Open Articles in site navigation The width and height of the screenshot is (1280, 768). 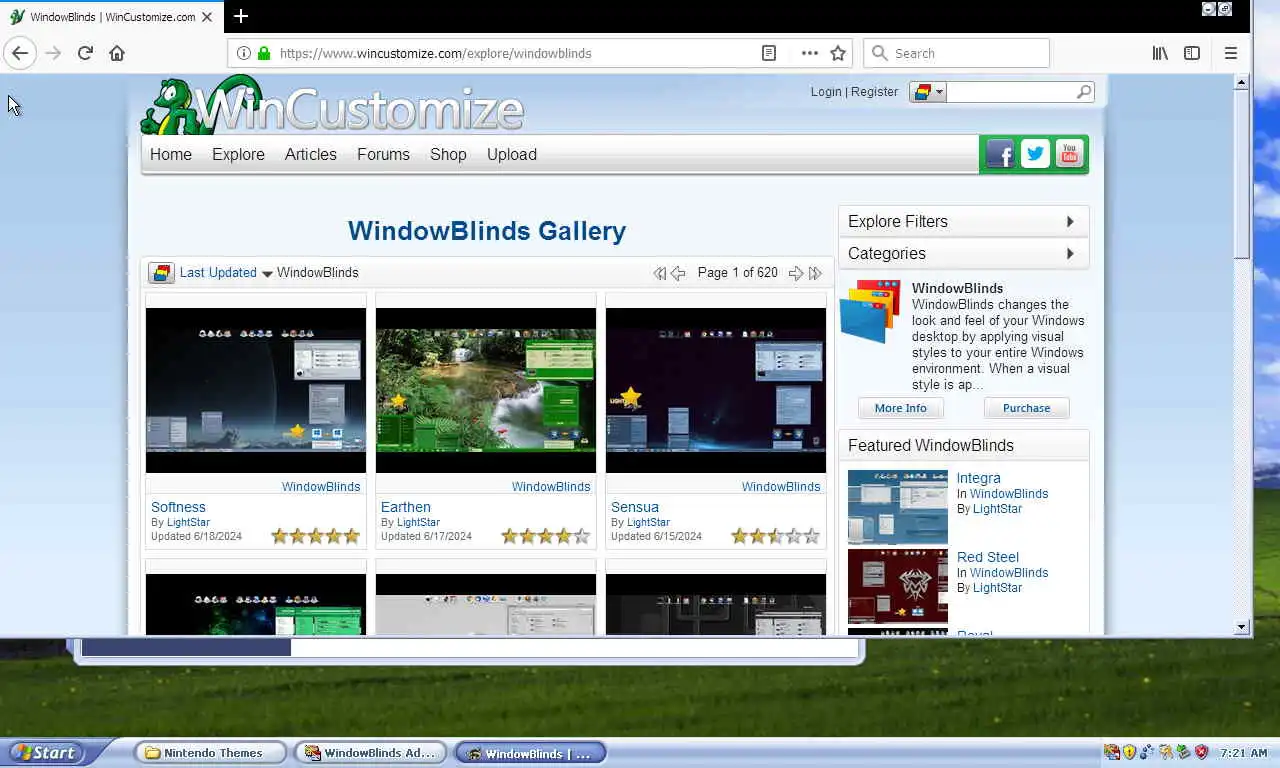311,154
